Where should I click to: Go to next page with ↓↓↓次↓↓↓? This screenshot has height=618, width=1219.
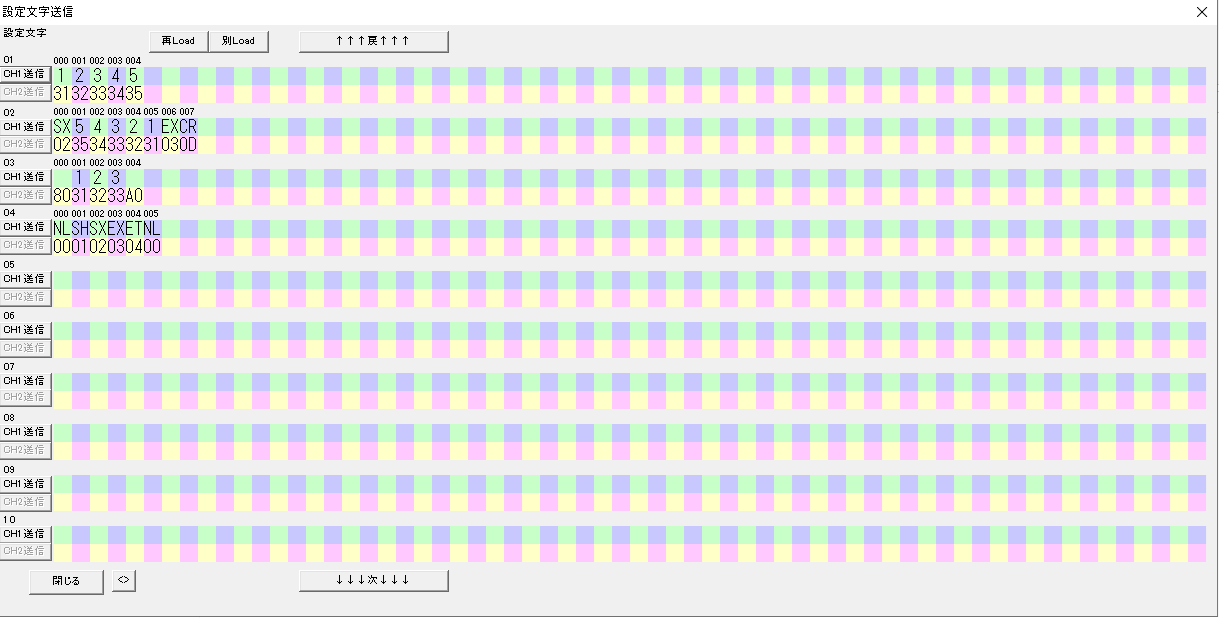tap(373, 580)
